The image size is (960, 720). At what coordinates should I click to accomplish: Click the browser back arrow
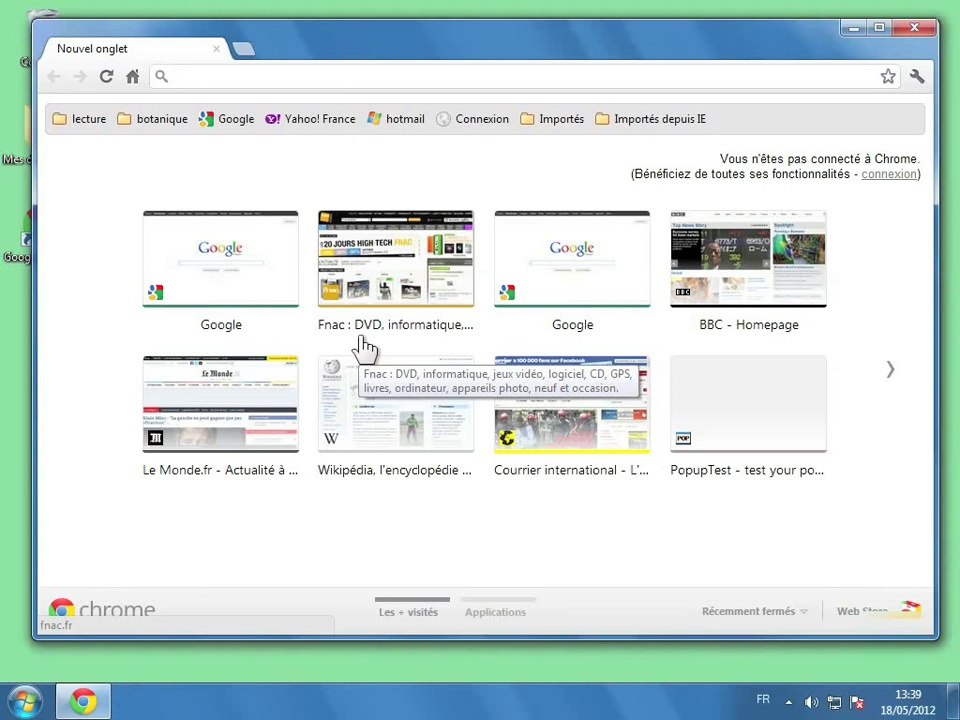click(x=54, y=77)
